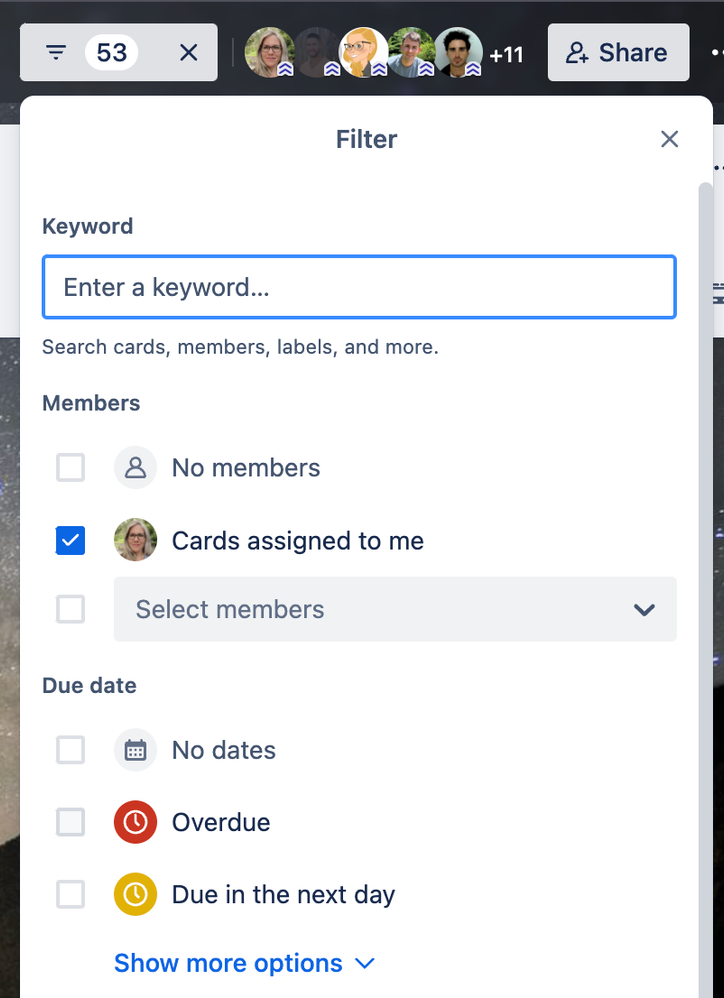
Task: Uncheck the Cards assigned to me checkbox
Action: coord(70,541)
